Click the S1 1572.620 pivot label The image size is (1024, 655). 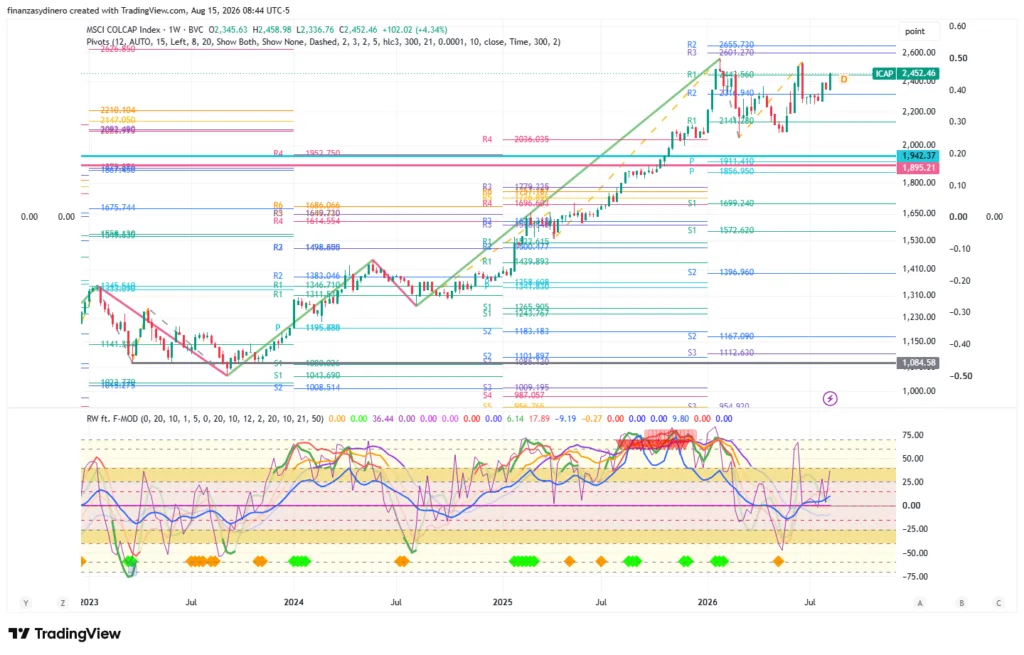(x=720, y=231)
